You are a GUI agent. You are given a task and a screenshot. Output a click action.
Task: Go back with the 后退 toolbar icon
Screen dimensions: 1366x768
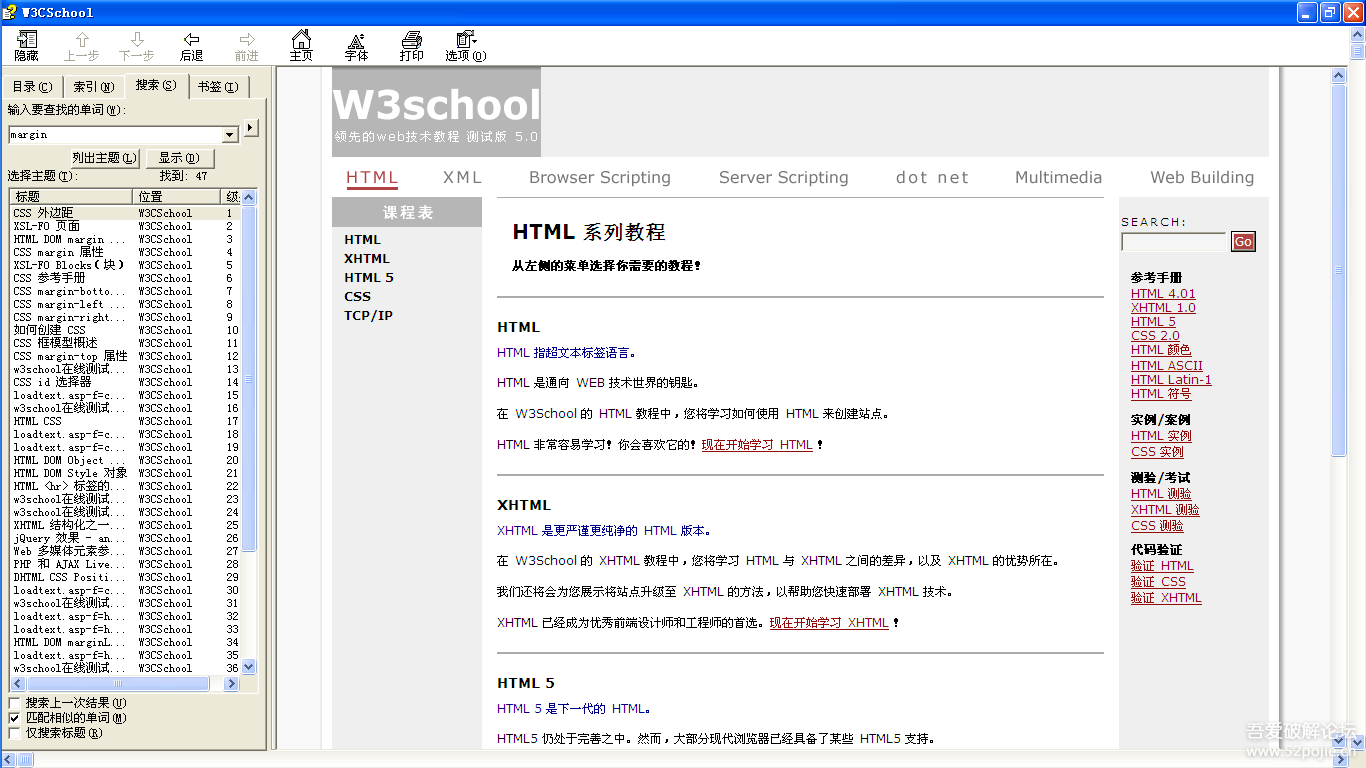(191, 46)
